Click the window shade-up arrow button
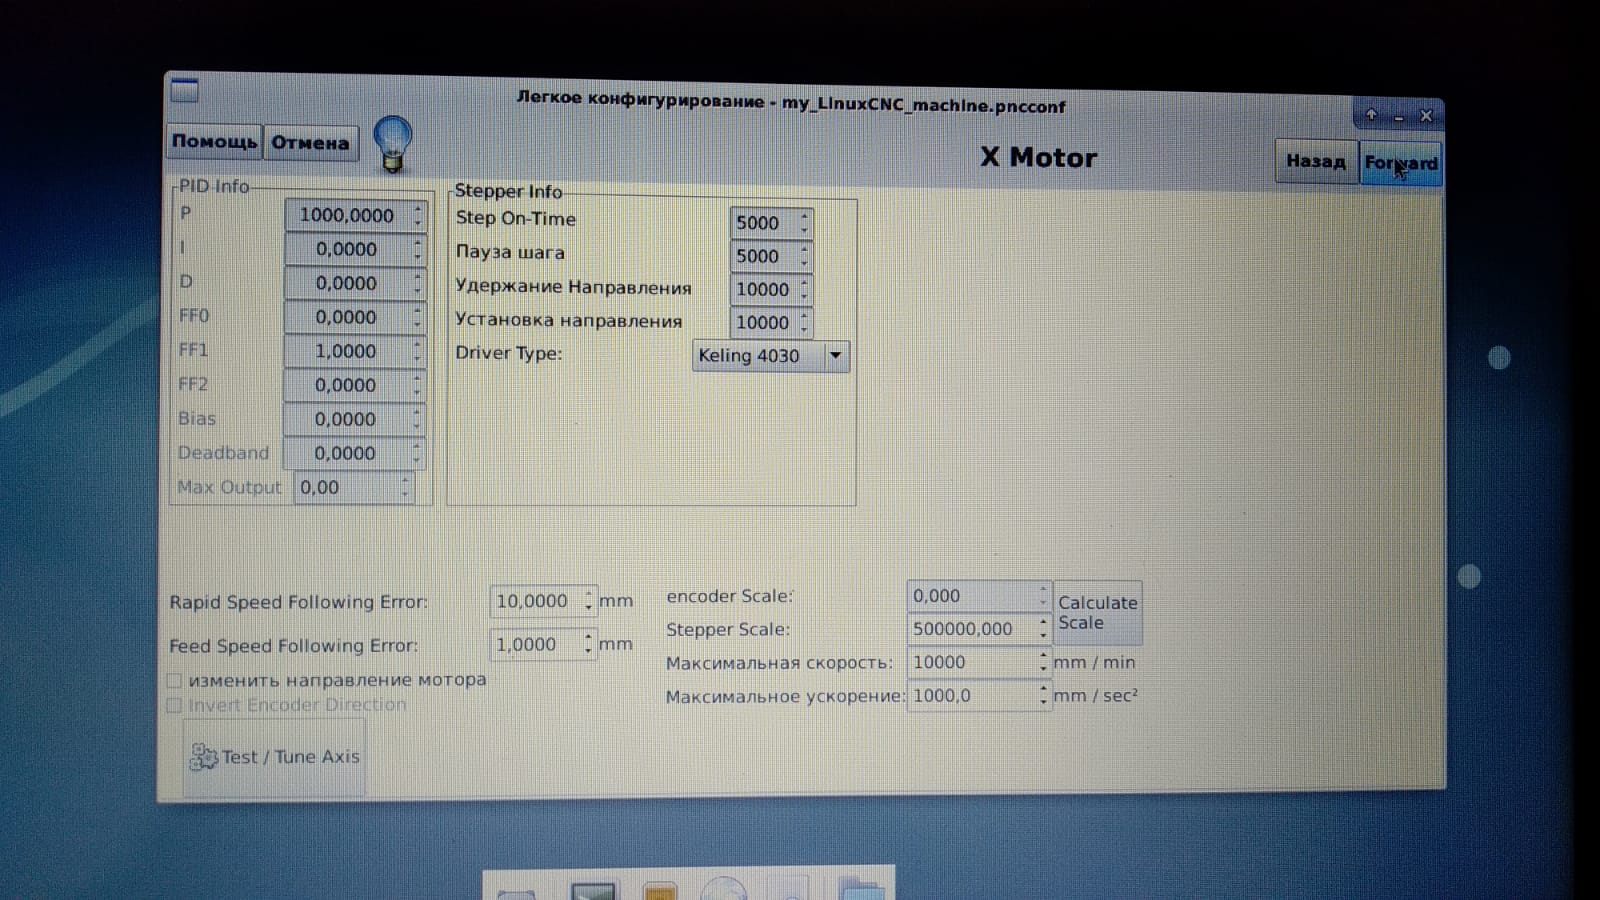 (1371, 115)
